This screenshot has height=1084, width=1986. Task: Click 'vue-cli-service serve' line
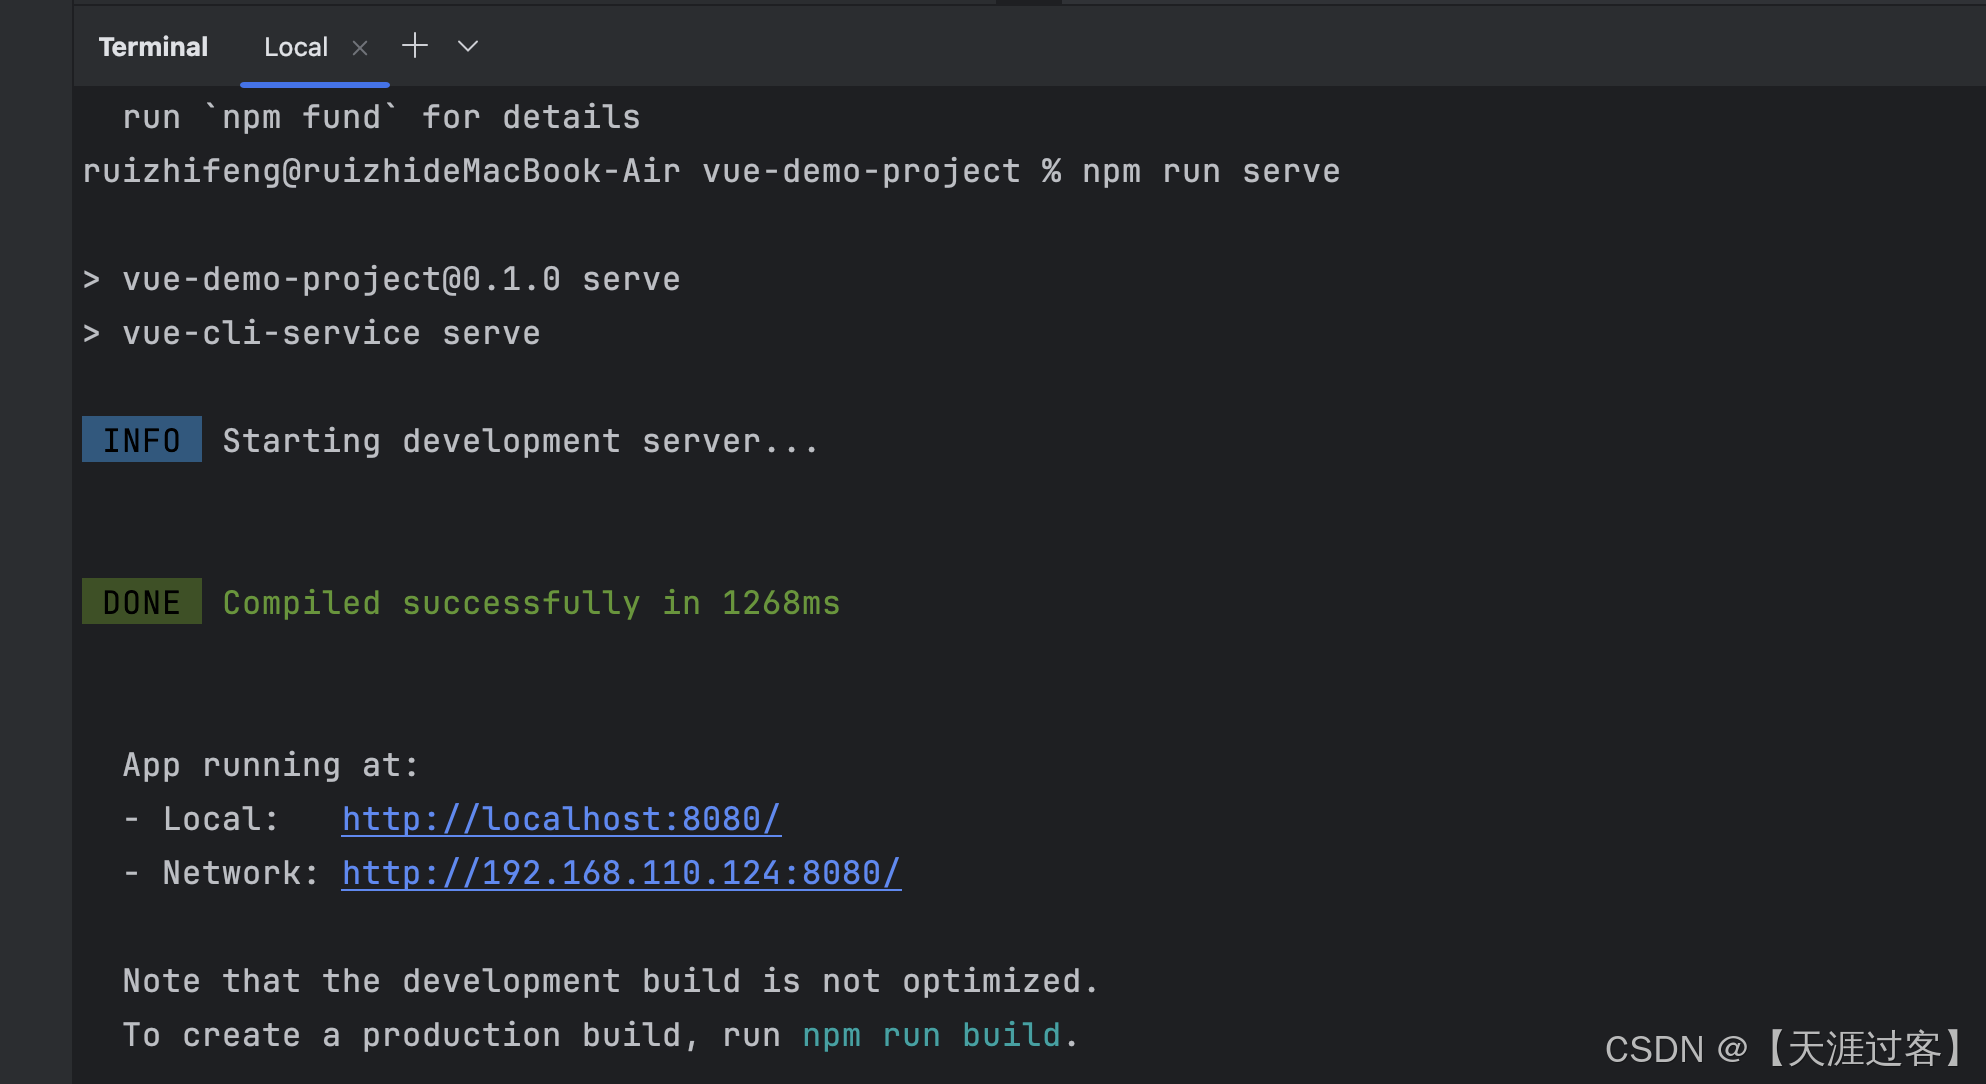click(x=311, y=333)
